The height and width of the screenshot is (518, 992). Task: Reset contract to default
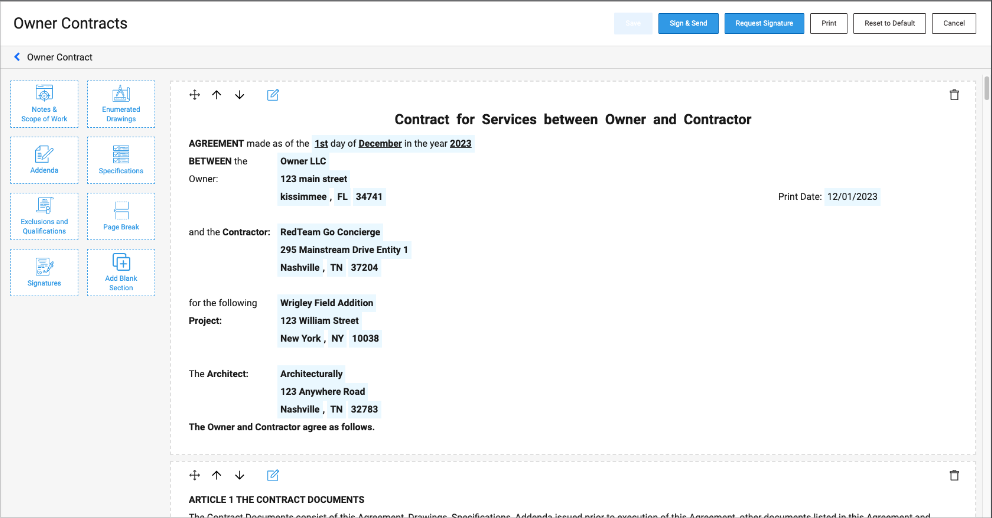pyautogui.click(x=889, y=23)
